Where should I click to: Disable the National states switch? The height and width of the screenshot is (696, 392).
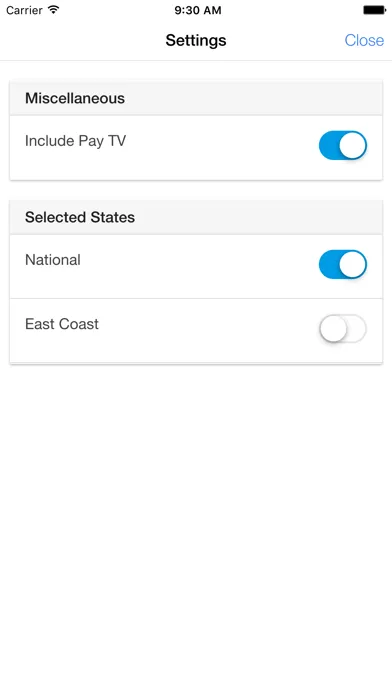tap(343, 264)
